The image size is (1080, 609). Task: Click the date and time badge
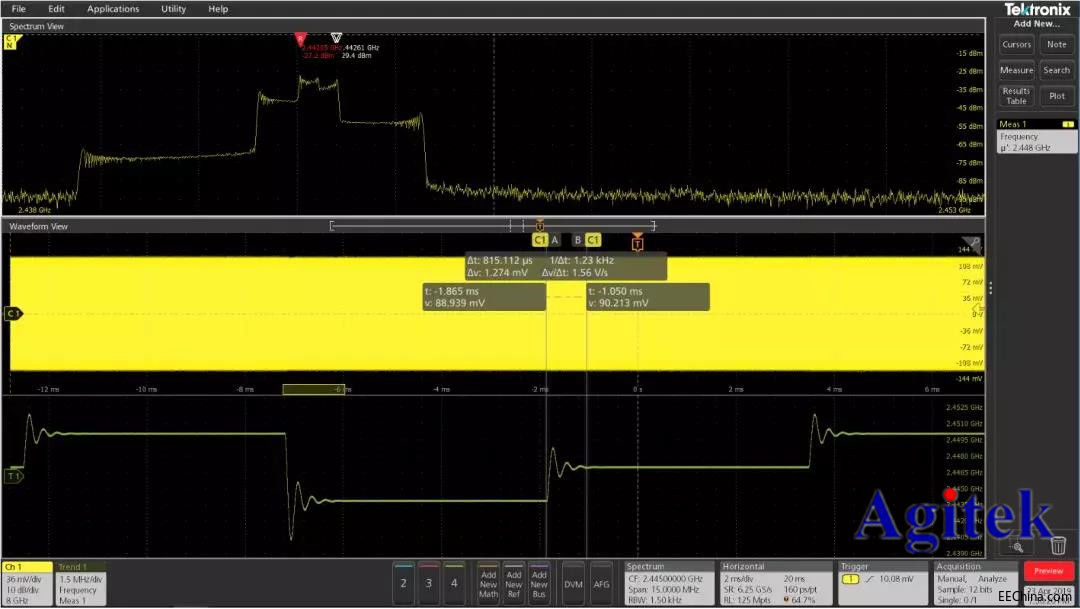click(x=1048, y=595)
